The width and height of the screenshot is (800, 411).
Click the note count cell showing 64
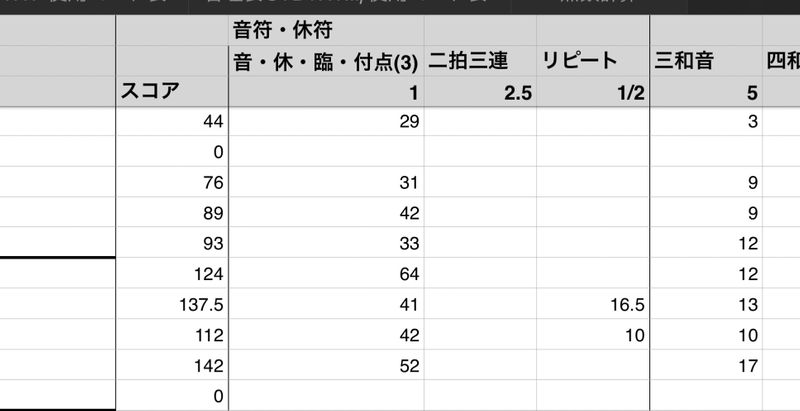[326, 274]
